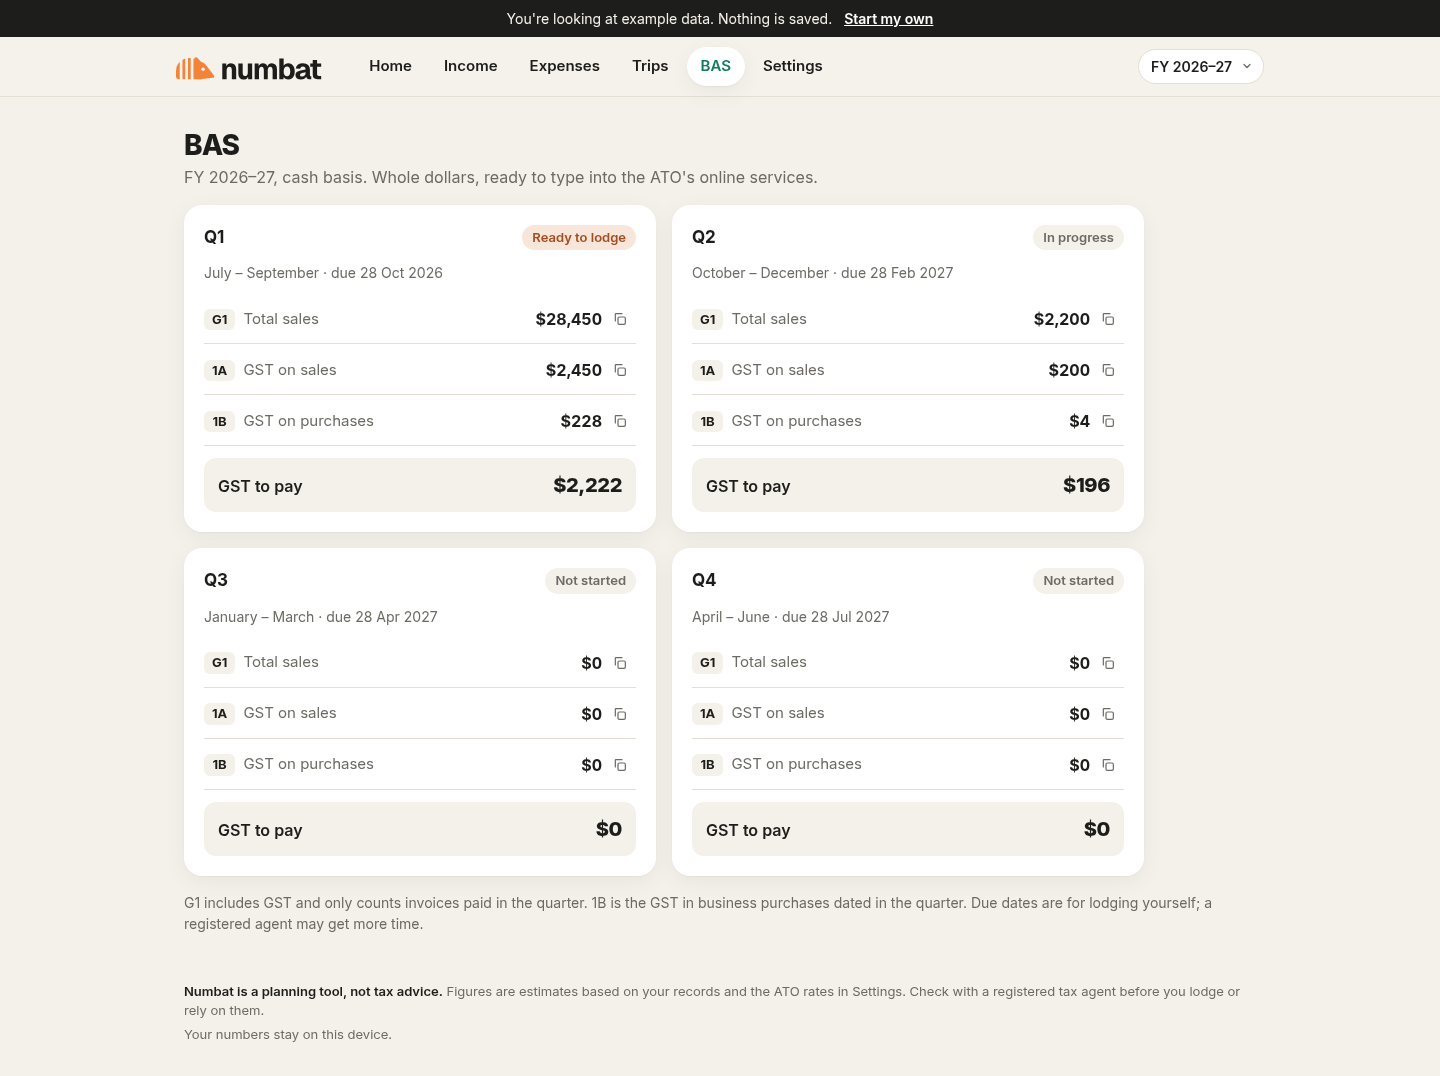
Task: Copy Q2 Total sales amount
Action: pyautogui.click(x=1108, y=319)
